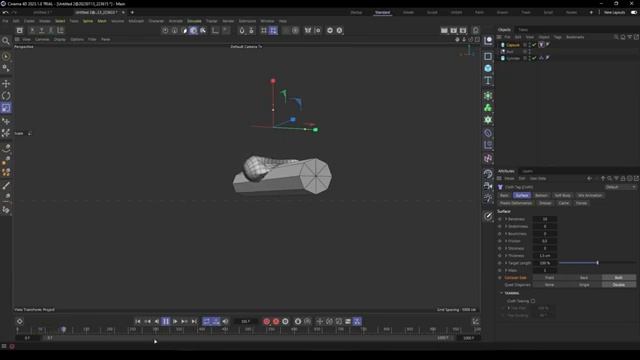This screenshot has width=640, height=360.
Task: Click the sound speaker icon in timeline
Action: pos(225,322)
